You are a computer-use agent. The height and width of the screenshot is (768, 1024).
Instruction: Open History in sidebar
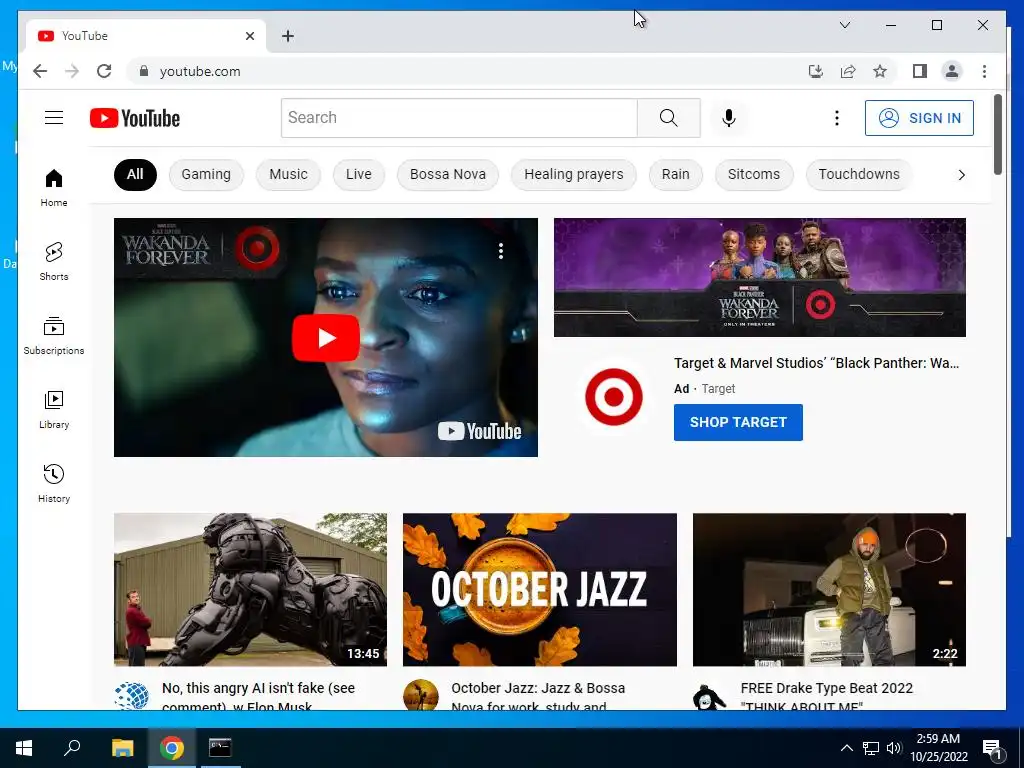tap(54, 483)
